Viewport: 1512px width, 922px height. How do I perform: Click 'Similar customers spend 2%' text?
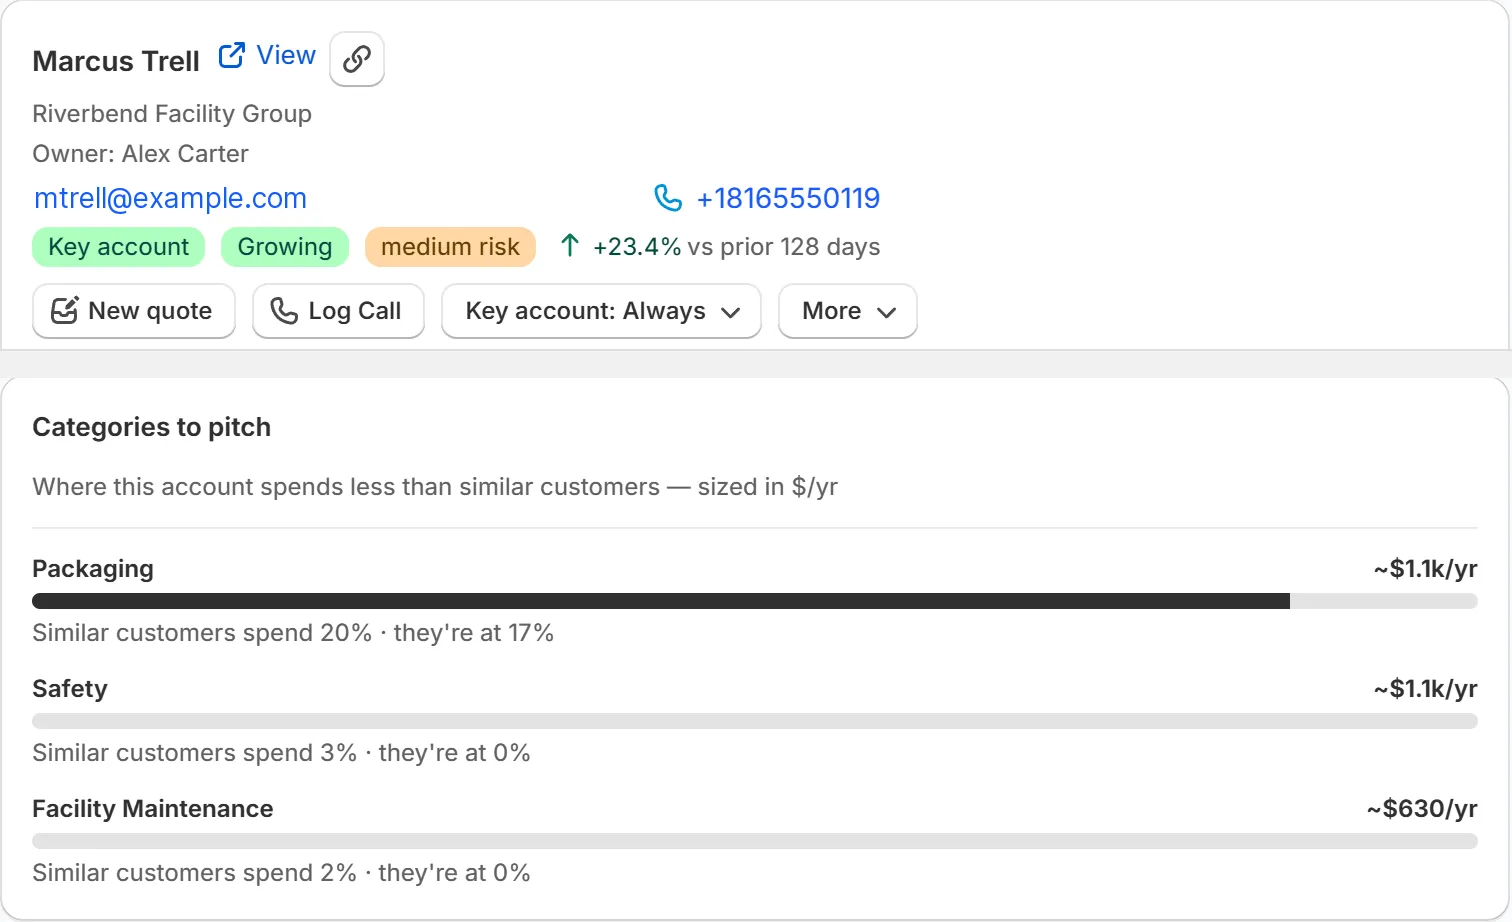pos(195,873)
